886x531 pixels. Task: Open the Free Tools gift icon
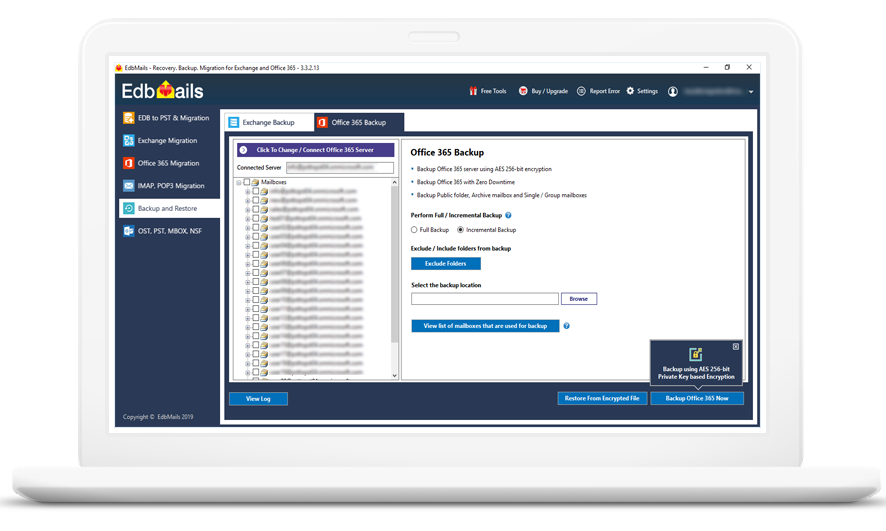[x=473, y=91]
